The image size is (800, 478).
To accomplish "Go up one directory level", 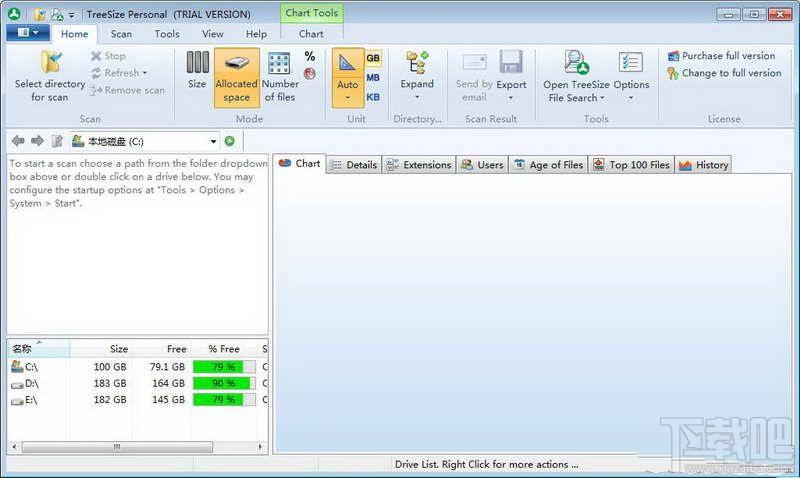I will pos(57,141).
